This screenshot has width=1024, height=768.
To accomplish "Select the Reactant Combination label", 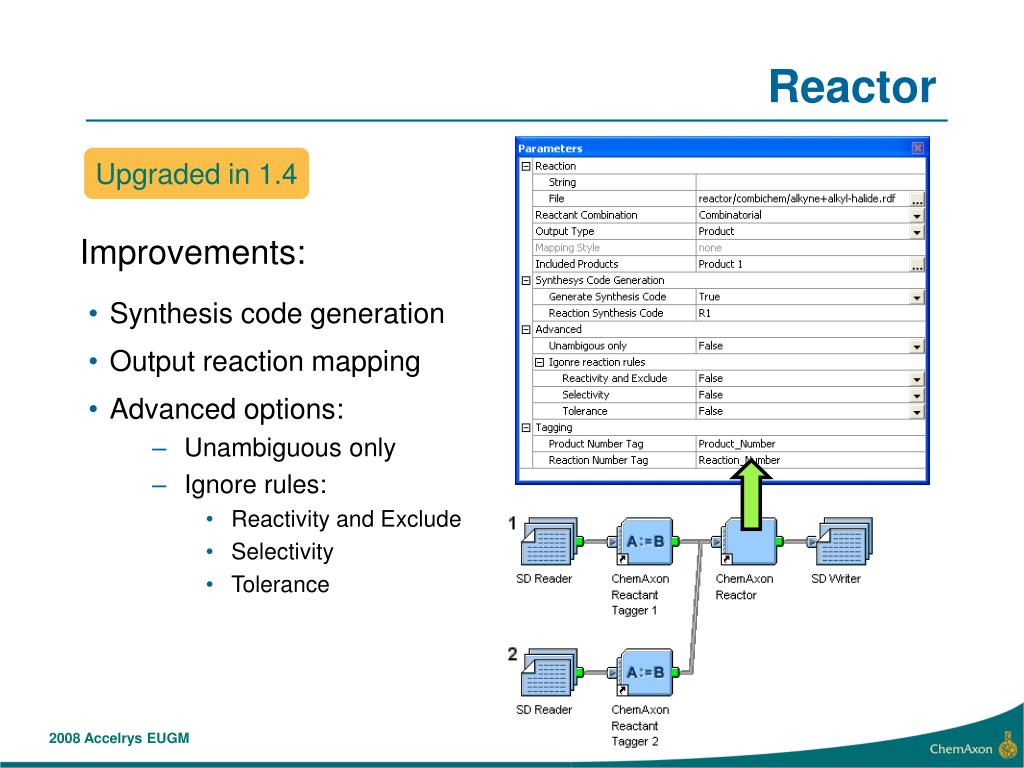I will [x=586, y=215].
